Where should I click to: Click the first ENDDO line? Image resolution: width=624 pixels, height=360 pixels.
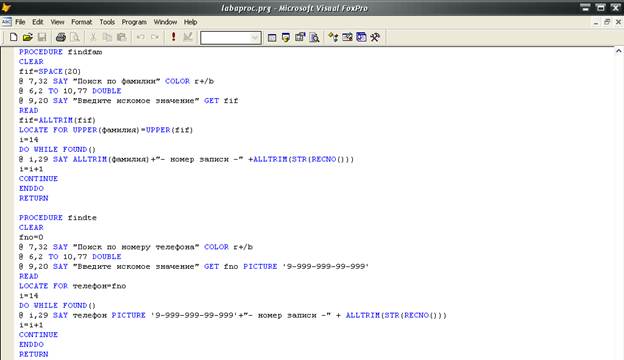tap(31, 188)
